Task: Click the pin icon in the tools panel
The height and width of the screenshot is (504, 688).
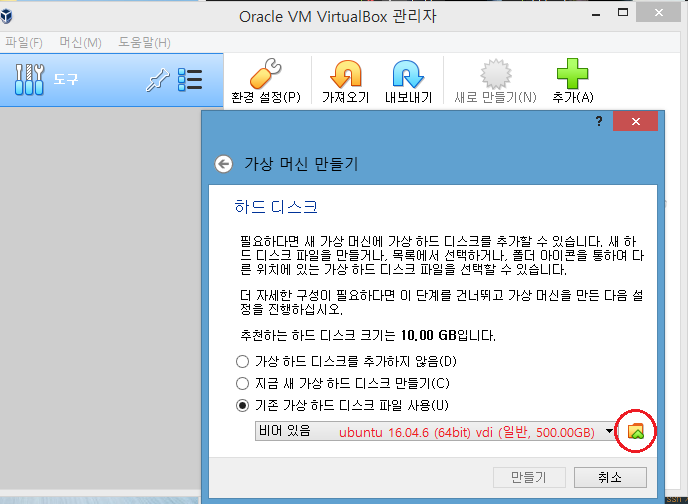Action: tap(157, 80)
